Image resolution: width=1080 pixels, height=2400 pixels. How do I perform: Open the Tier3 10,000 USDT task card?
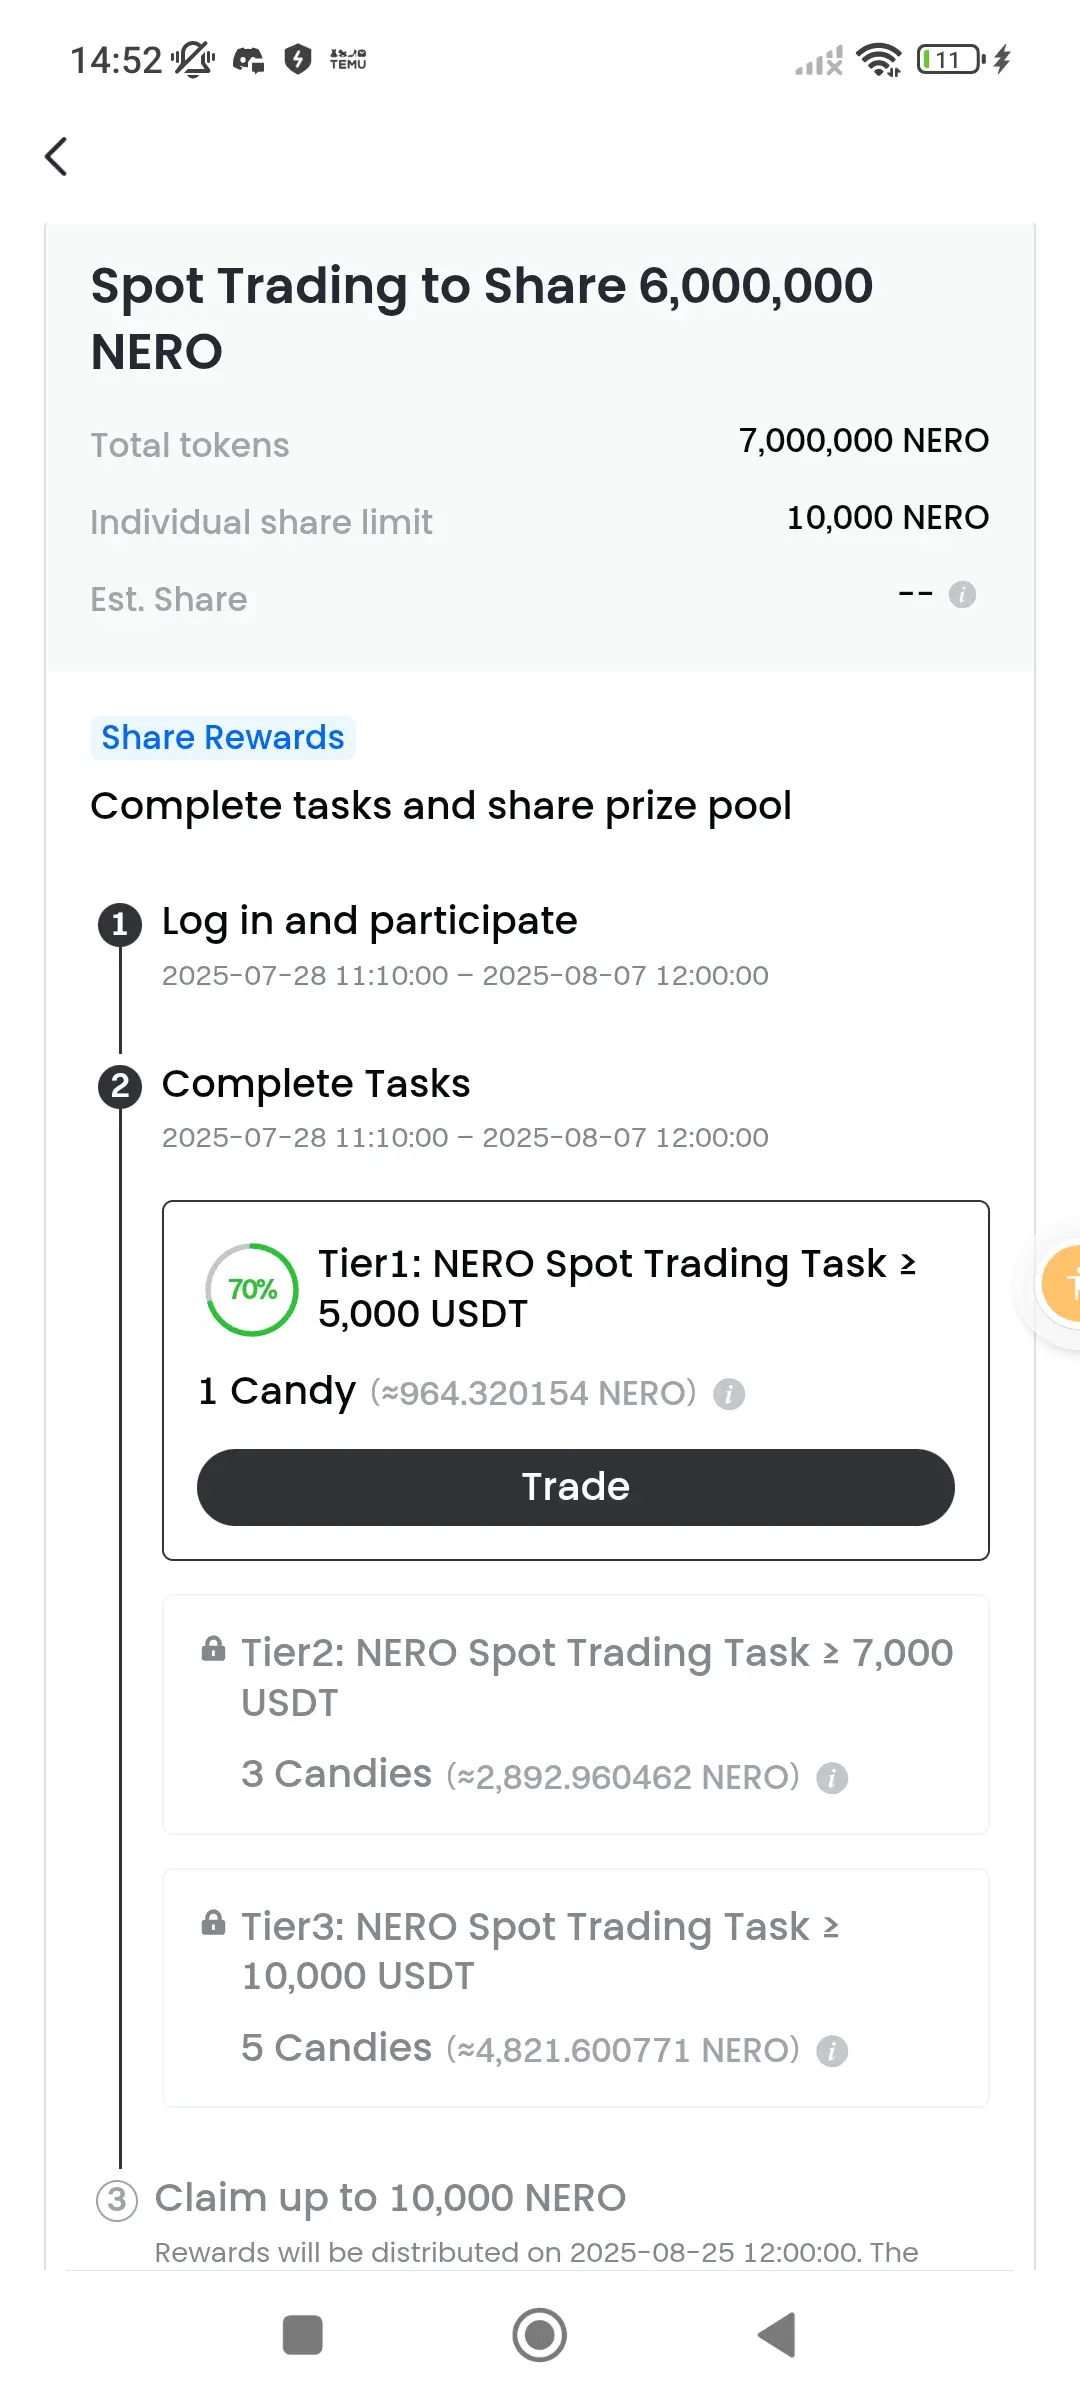pyautogui.click(x=576, y=1988)
